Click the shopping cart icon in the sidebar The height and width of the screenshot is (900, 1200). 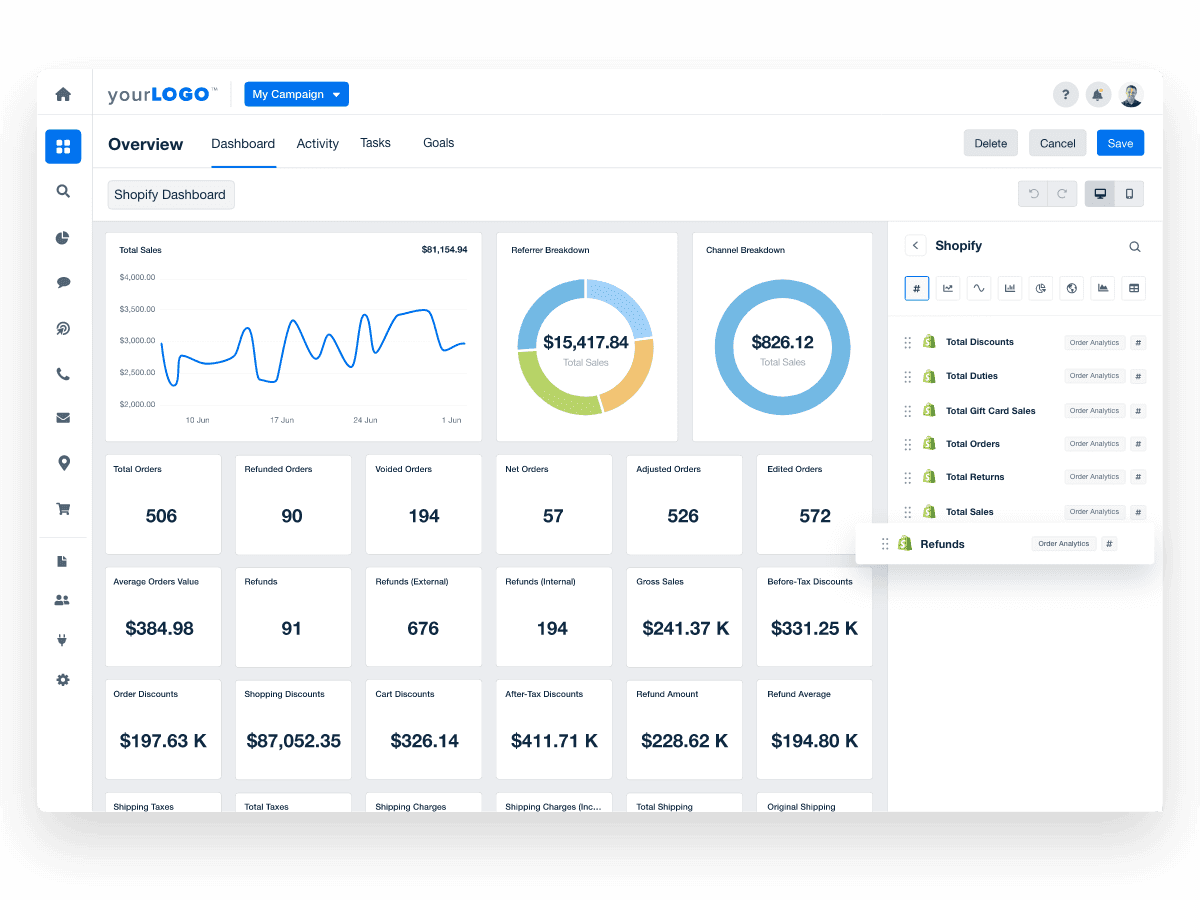(63, 508)
